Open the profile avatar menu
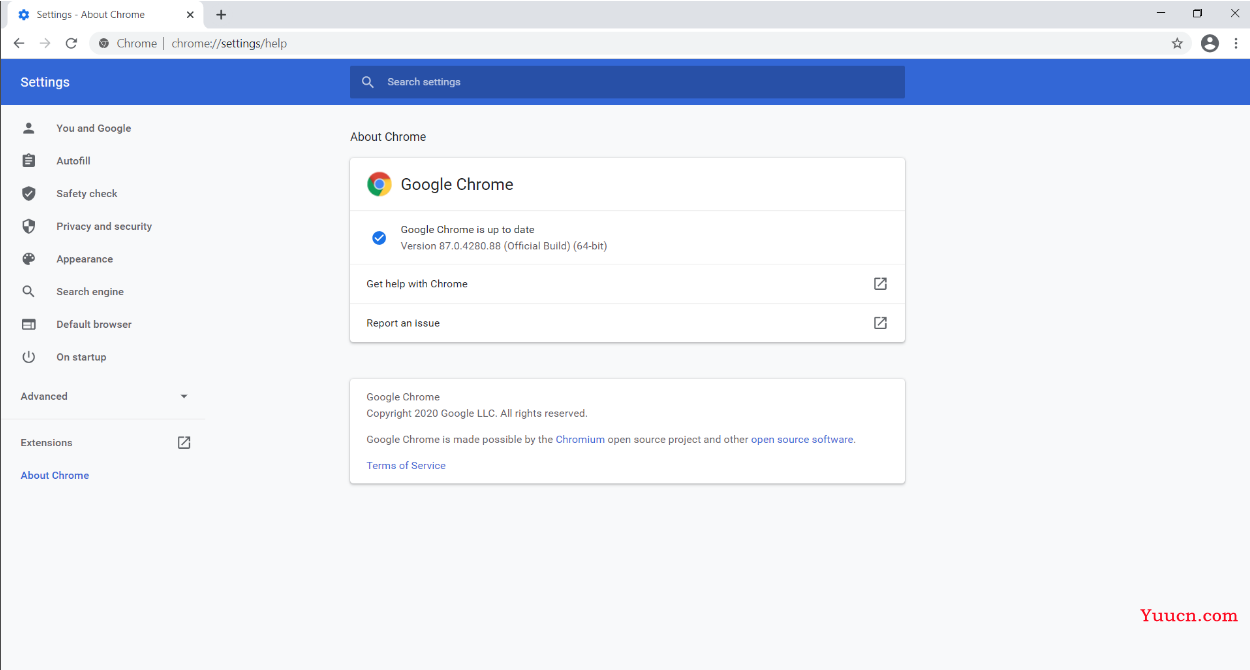The width and height of the screenshot is (1250, 670). (x=1210, y=43)
